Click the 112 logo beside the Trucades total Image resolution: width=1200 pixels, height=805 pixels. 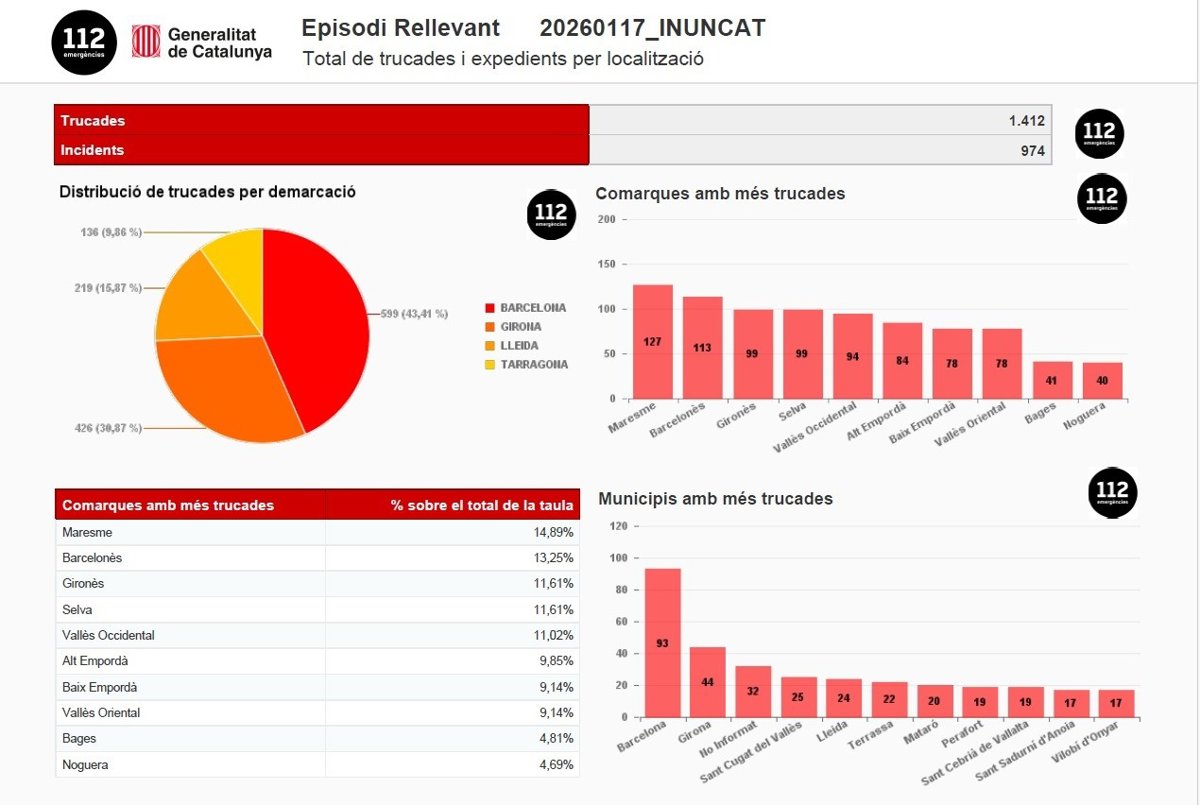tap(1099, 134)
